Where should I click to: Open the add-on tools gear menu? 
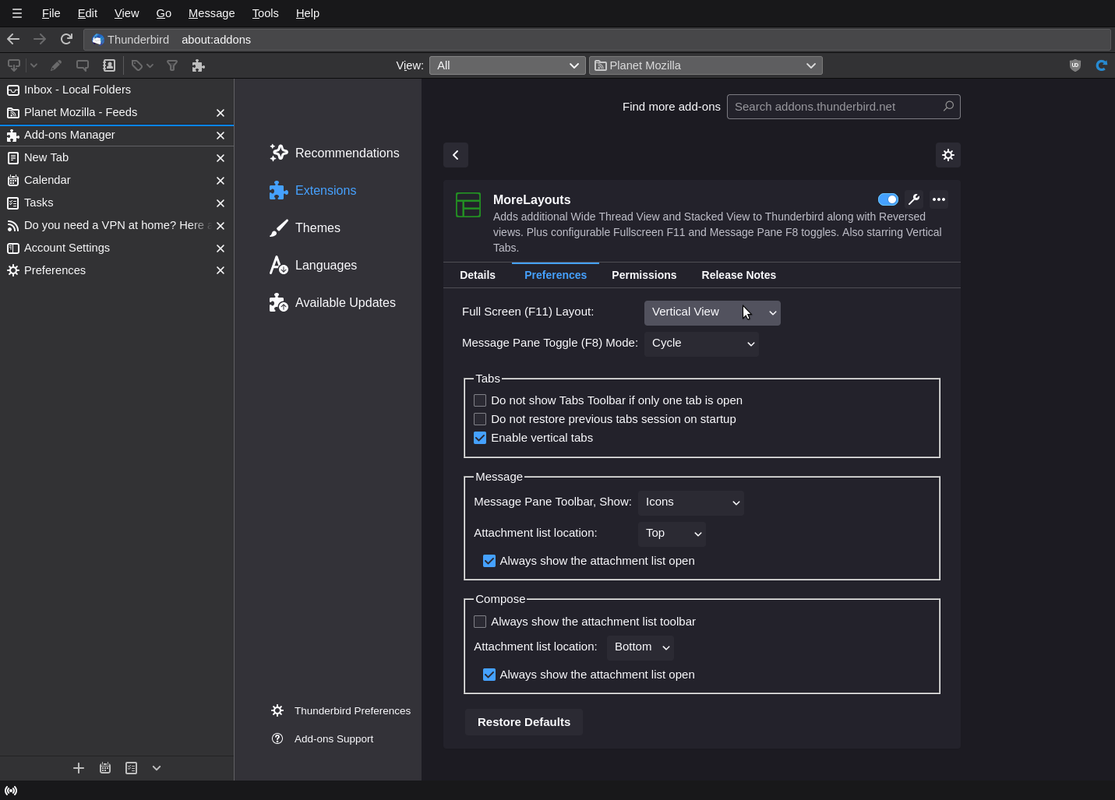tap(948, 155)
